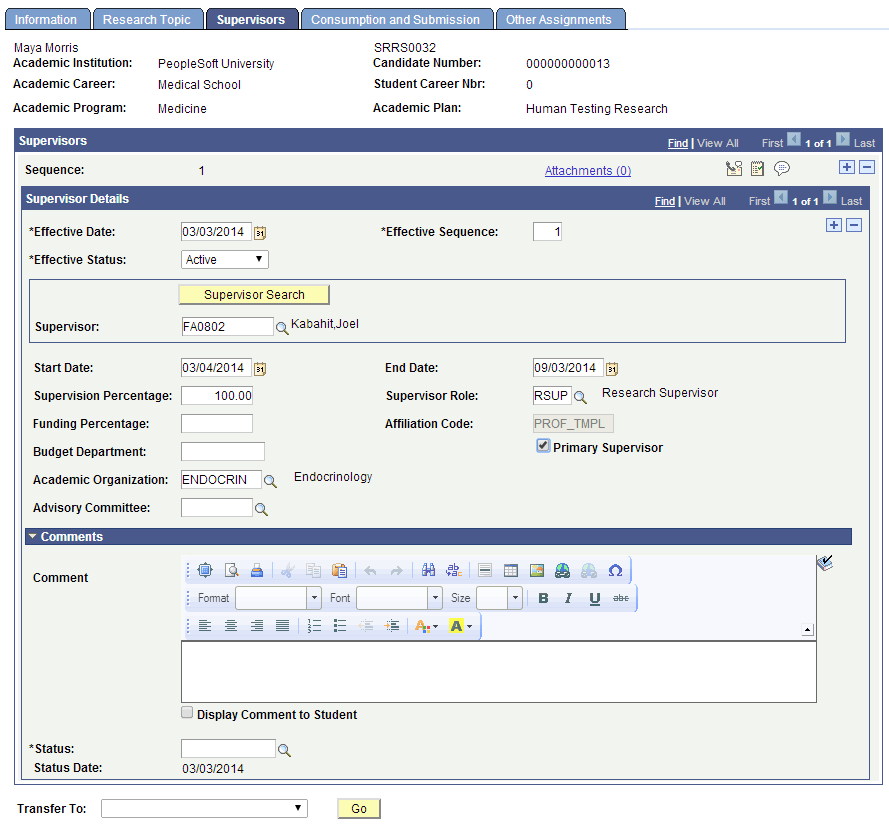Collapse the Comments section
The width and height of the screenshot is (889, 825).
point(32,537)
